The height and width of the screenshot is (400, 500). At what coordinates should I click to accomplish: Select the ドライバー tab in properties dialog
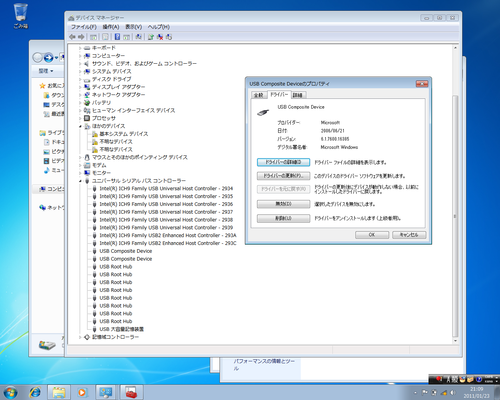[279, 95]
